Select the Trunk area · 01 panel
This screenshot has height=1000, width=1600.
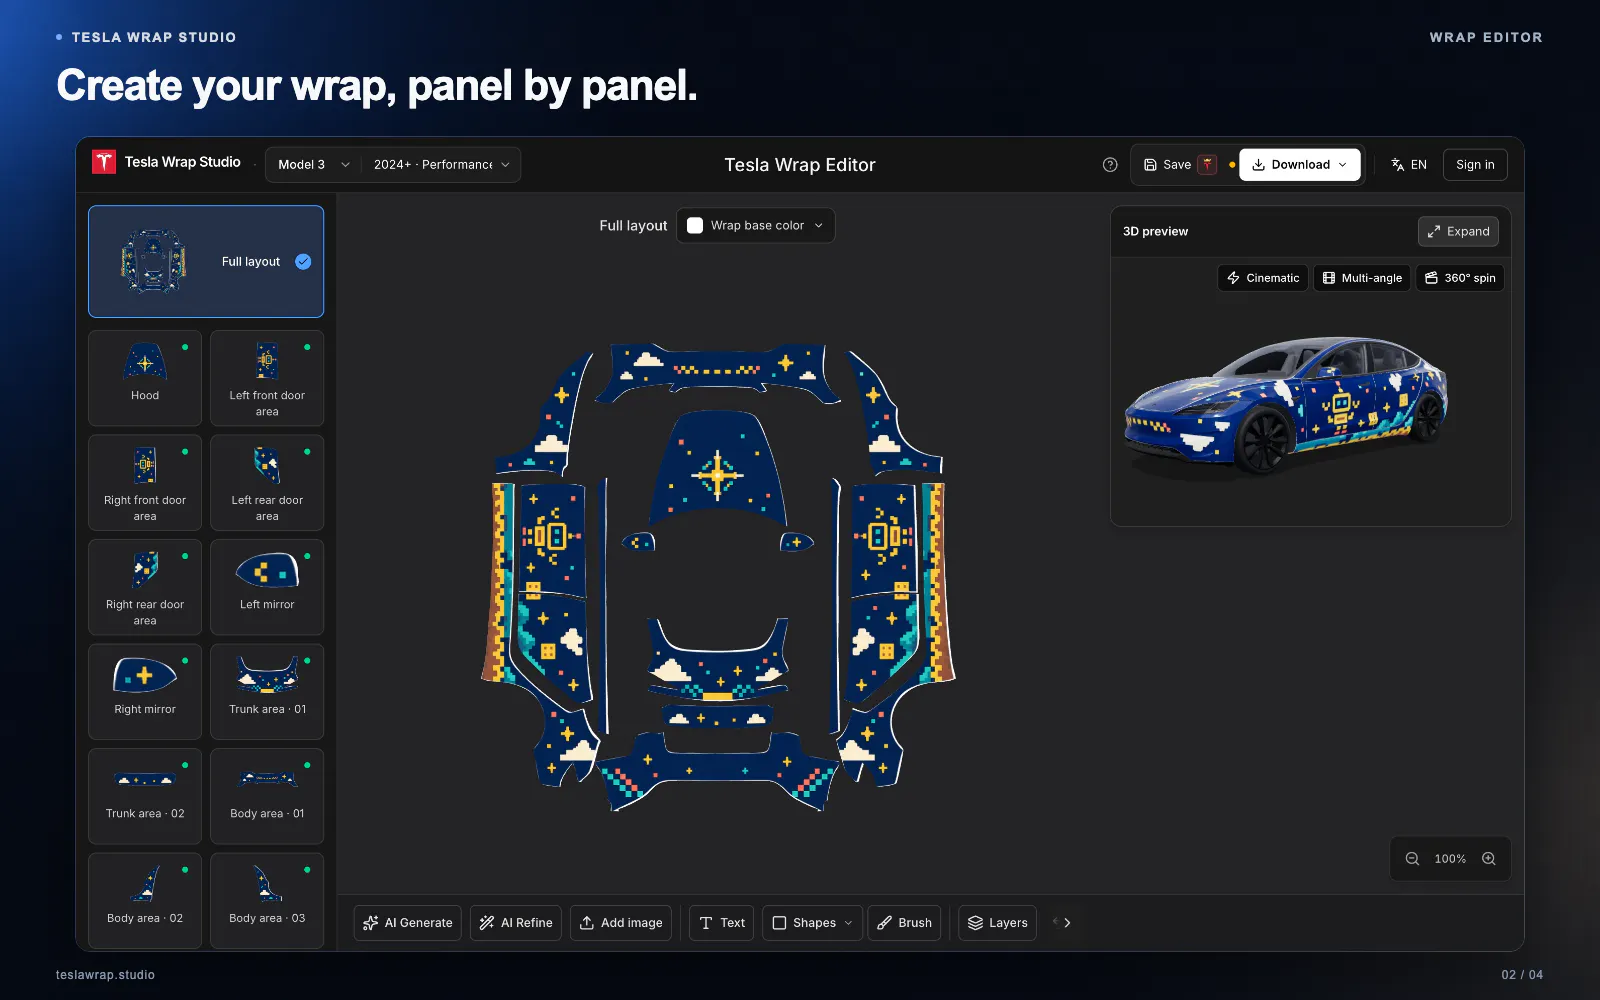(267, 692)
